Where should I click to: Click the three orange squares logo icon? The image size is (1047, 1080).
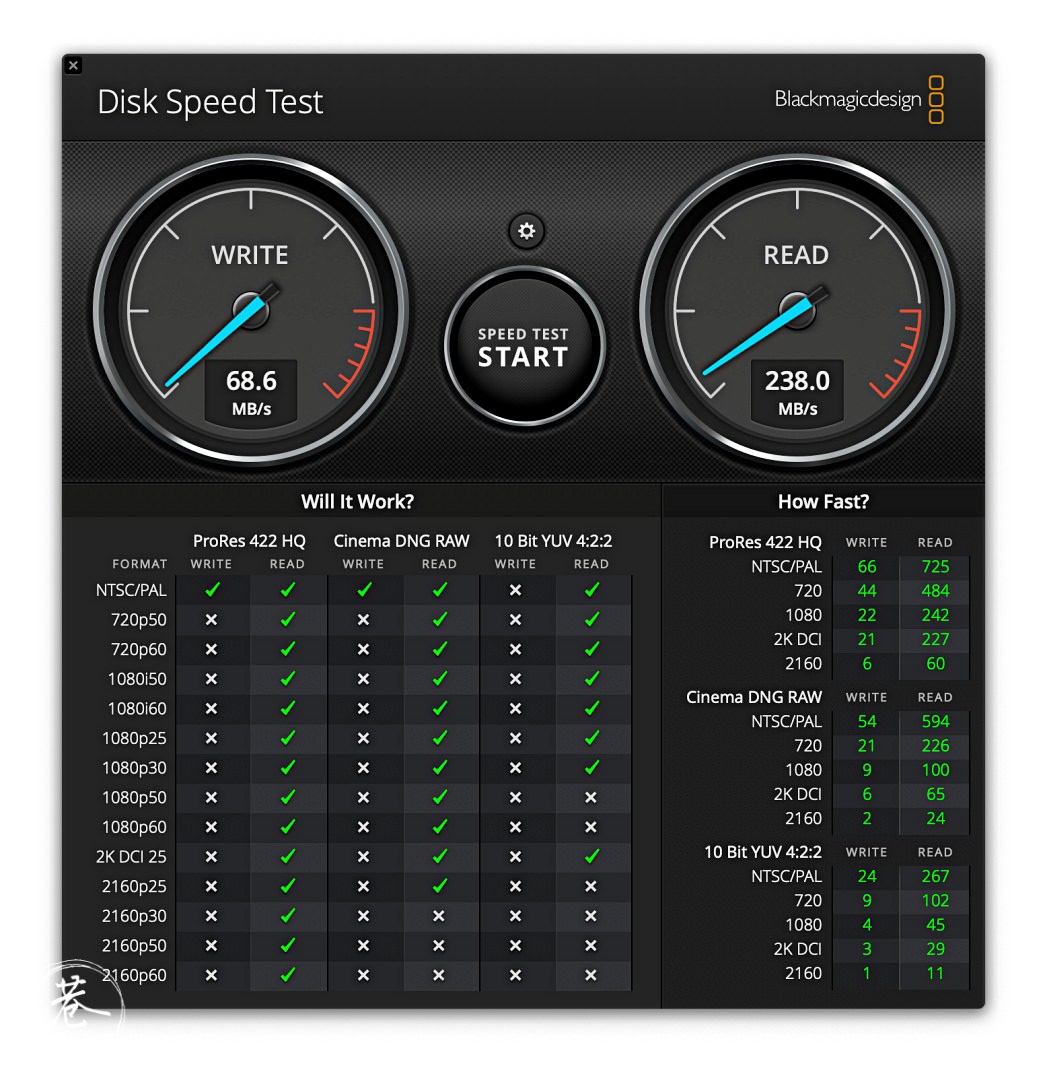(936, 100)
